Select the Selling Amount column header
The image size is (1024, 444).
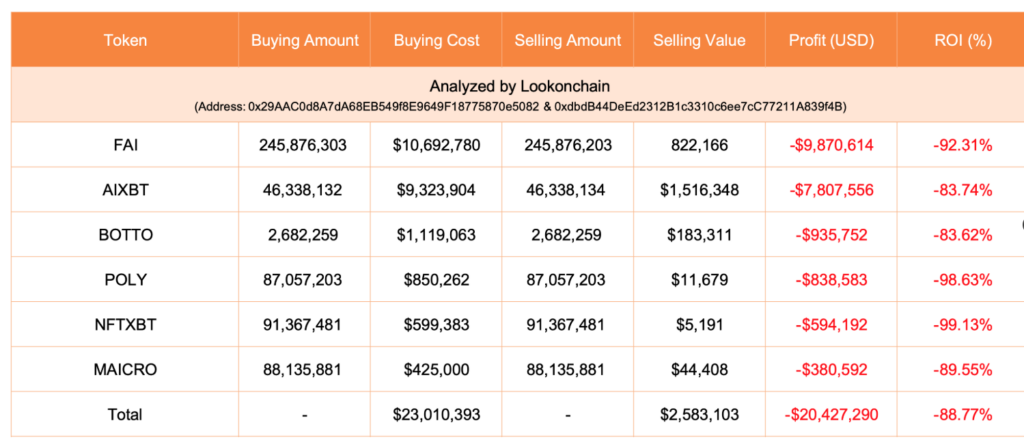tap(567, 41)
